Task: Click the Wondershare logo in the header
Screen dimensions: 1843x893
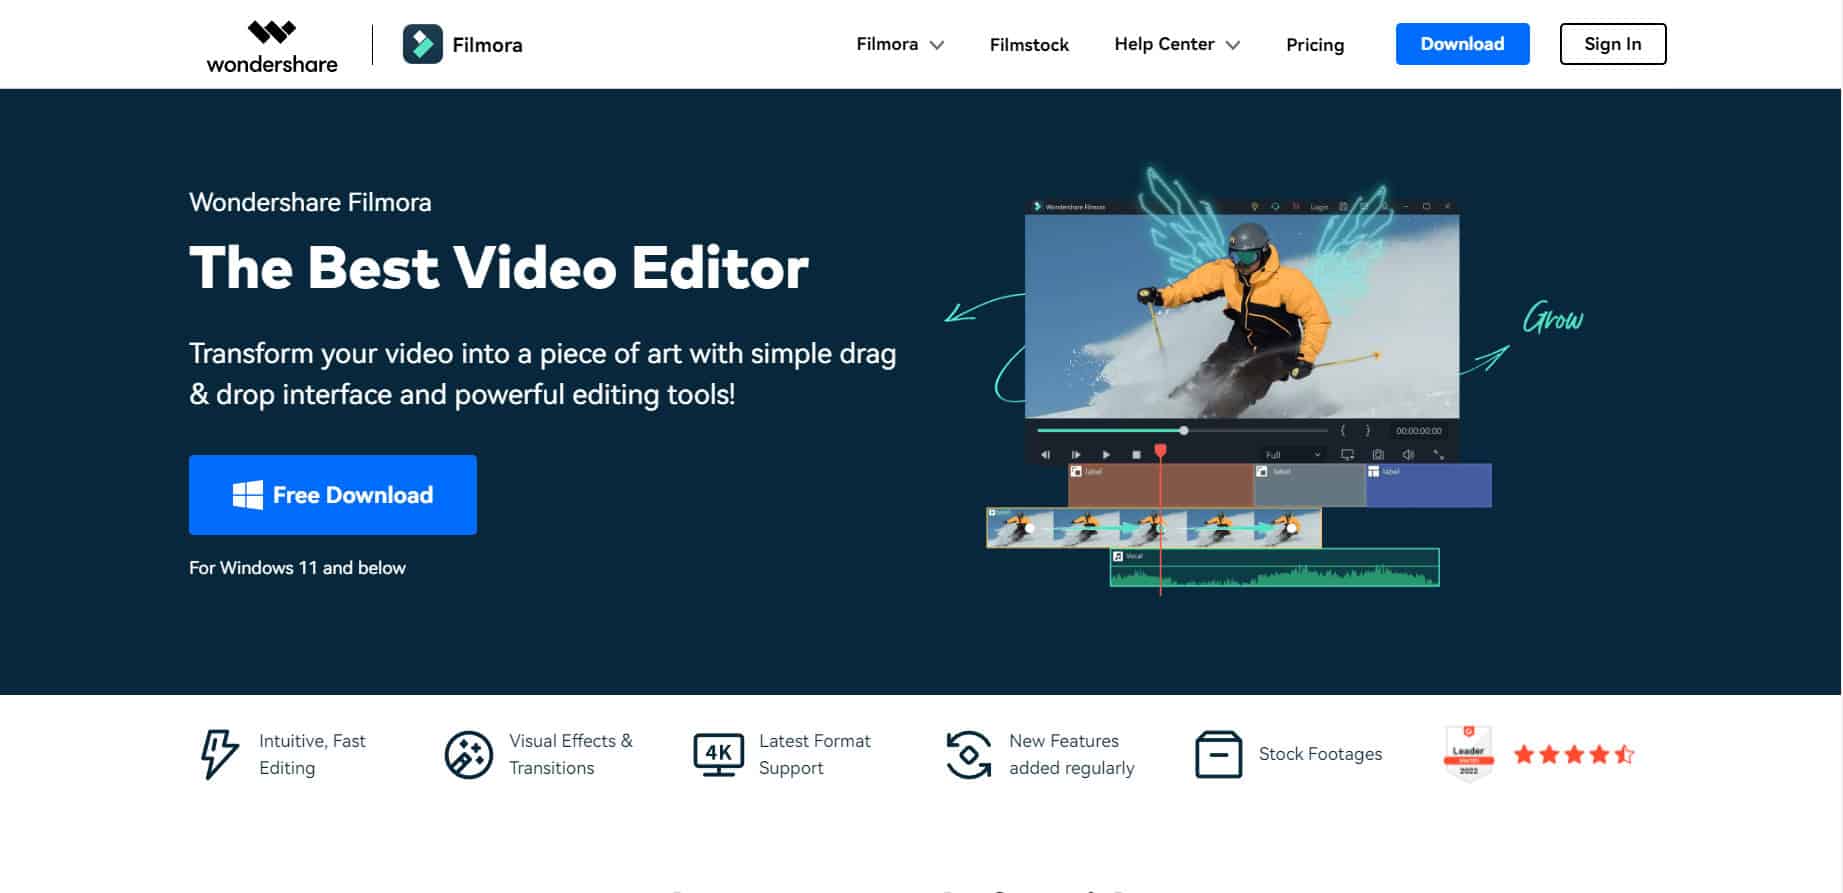Action: coord(272,46)
